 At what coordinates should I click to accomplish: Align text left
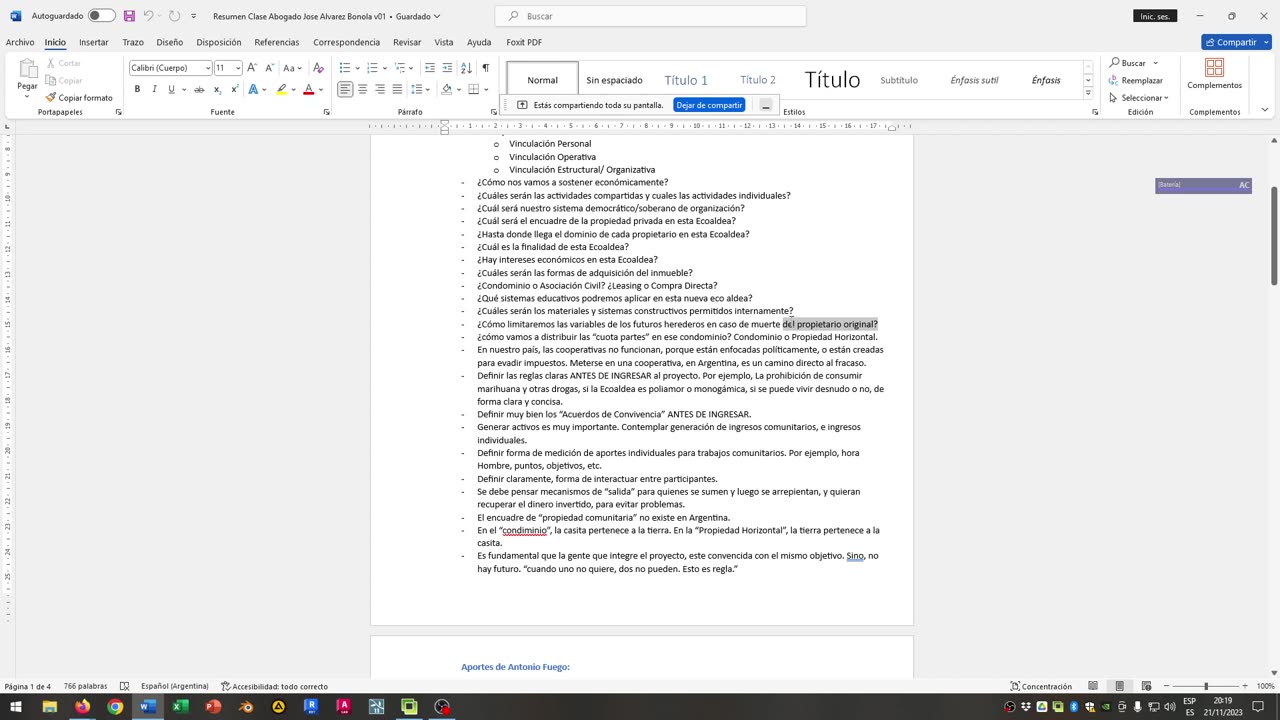[345, 89]
